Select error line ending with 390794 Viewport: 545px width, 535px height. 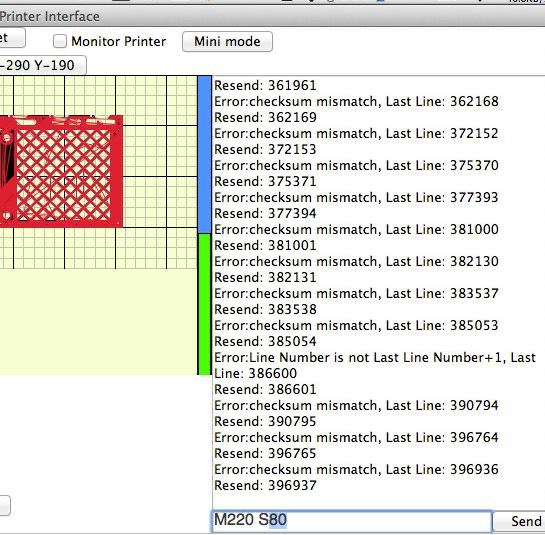(356, 405)
